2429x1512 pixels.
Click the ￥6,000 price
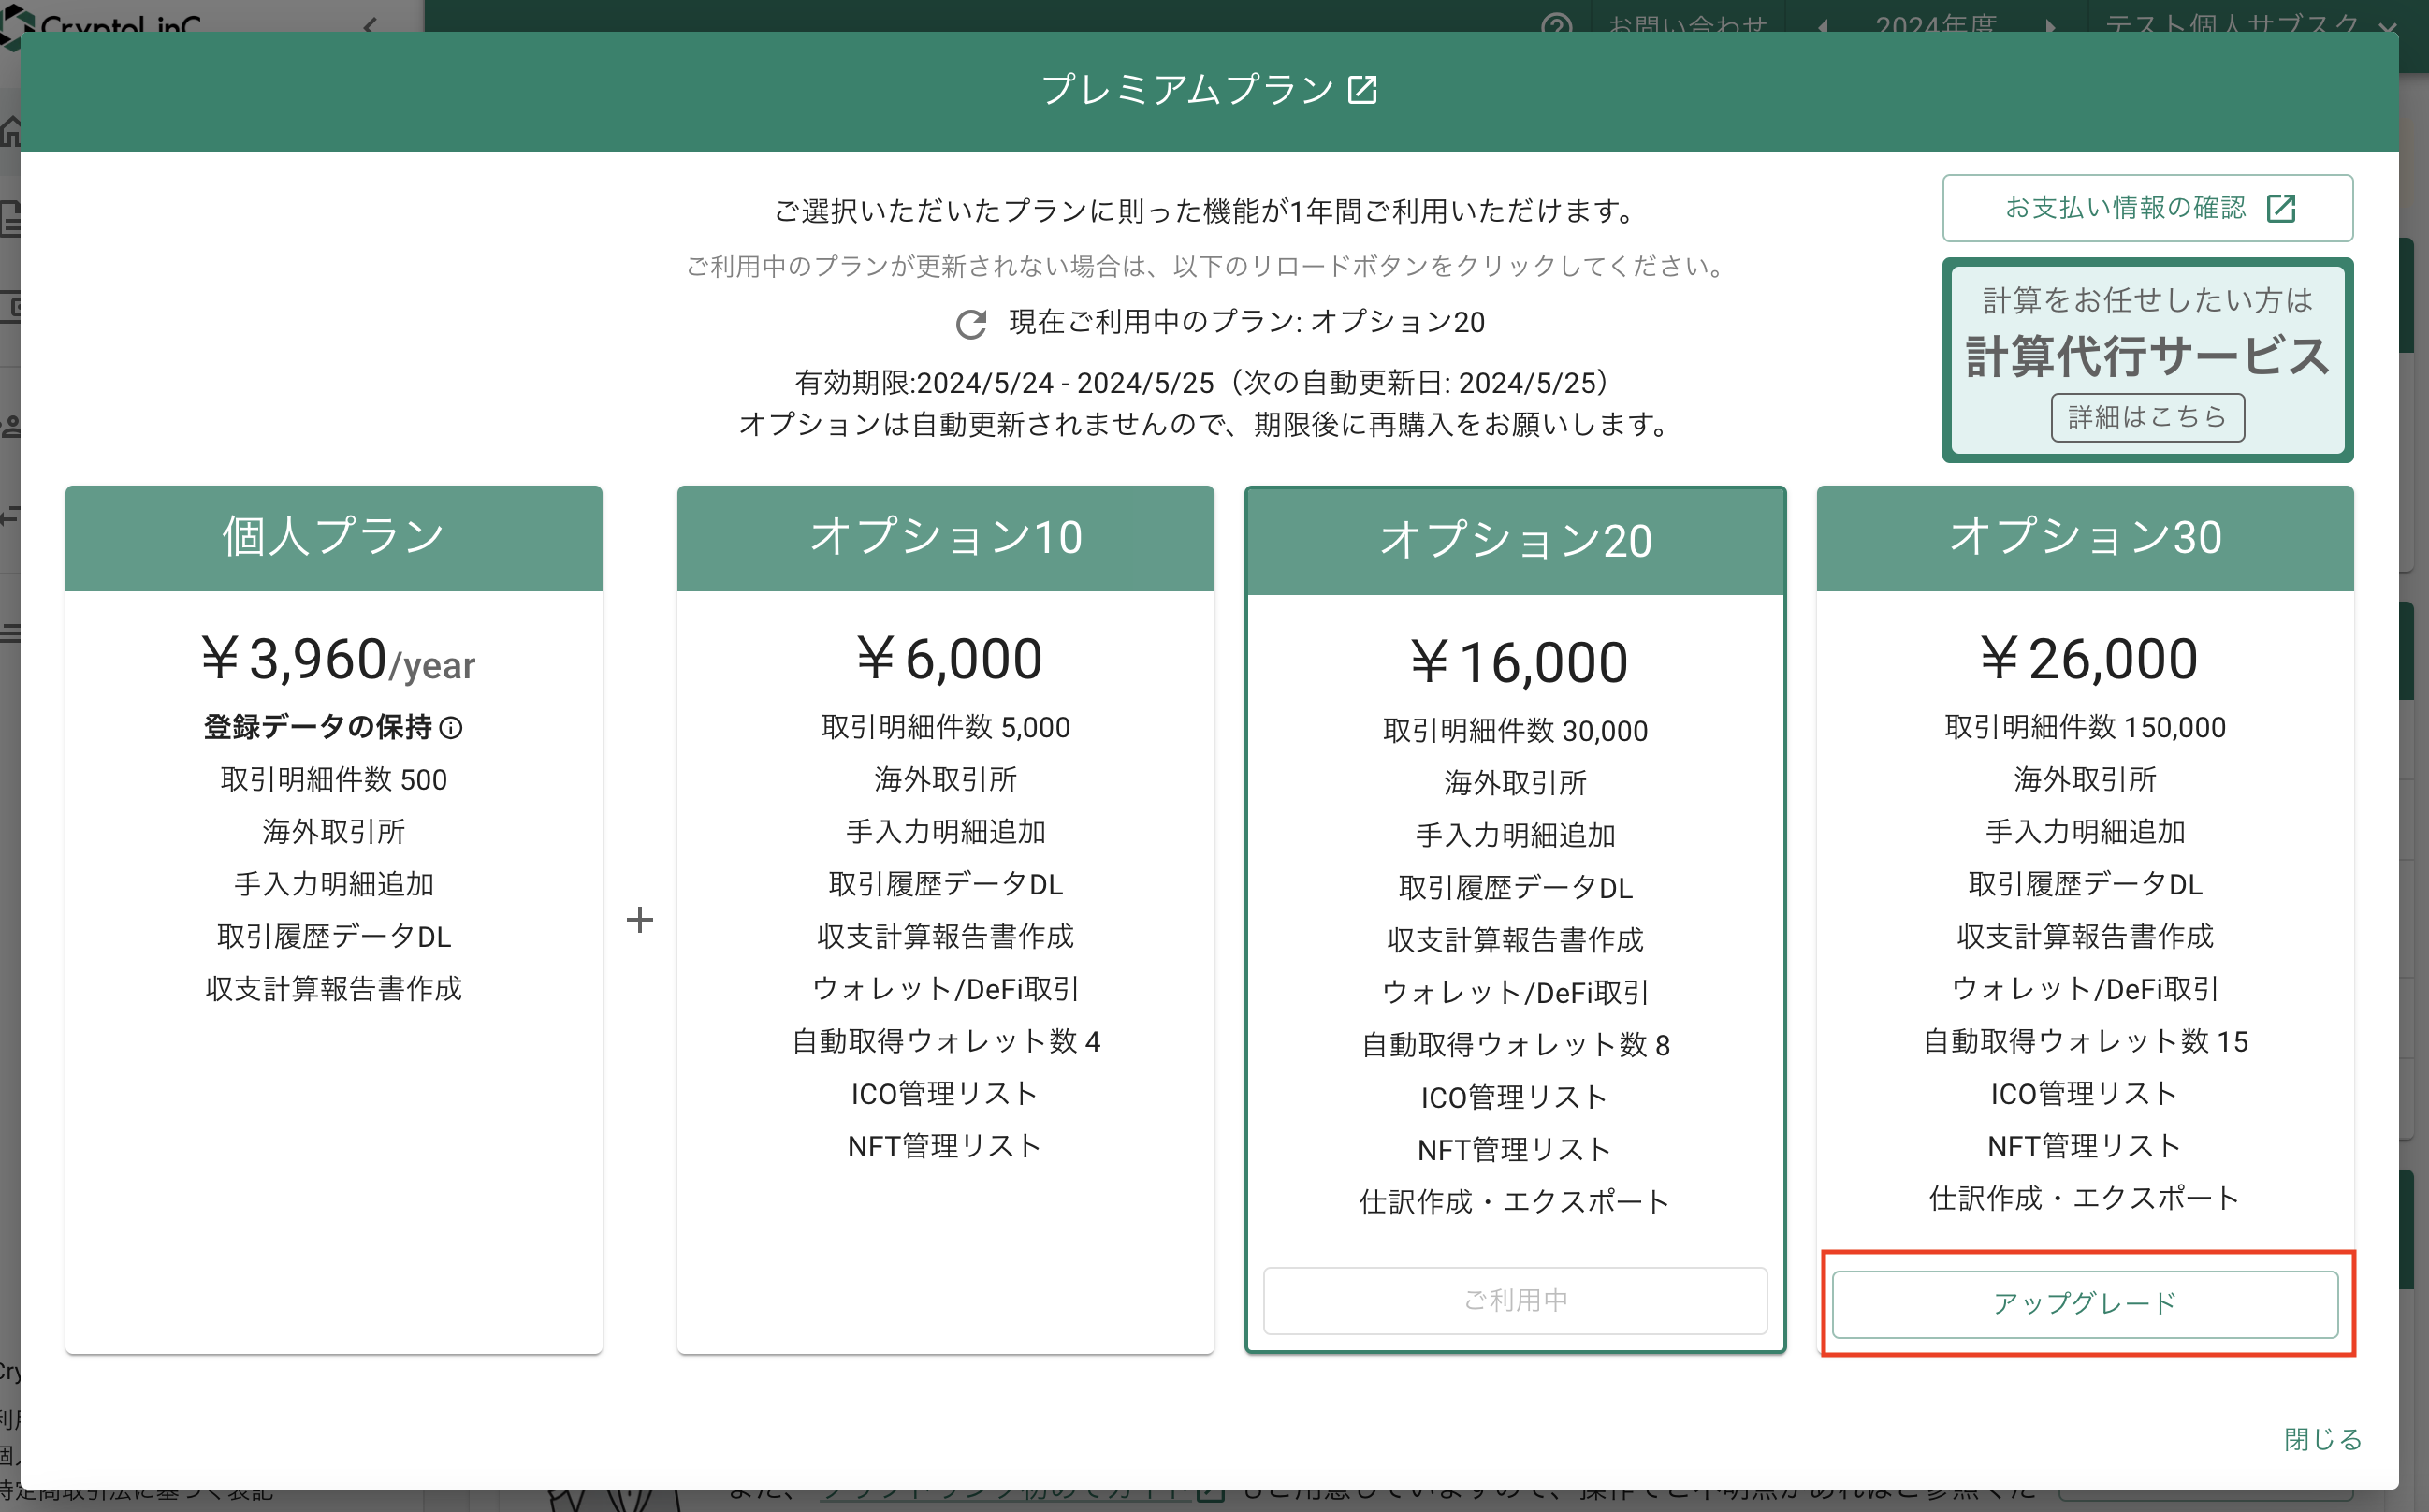(947, 659)
